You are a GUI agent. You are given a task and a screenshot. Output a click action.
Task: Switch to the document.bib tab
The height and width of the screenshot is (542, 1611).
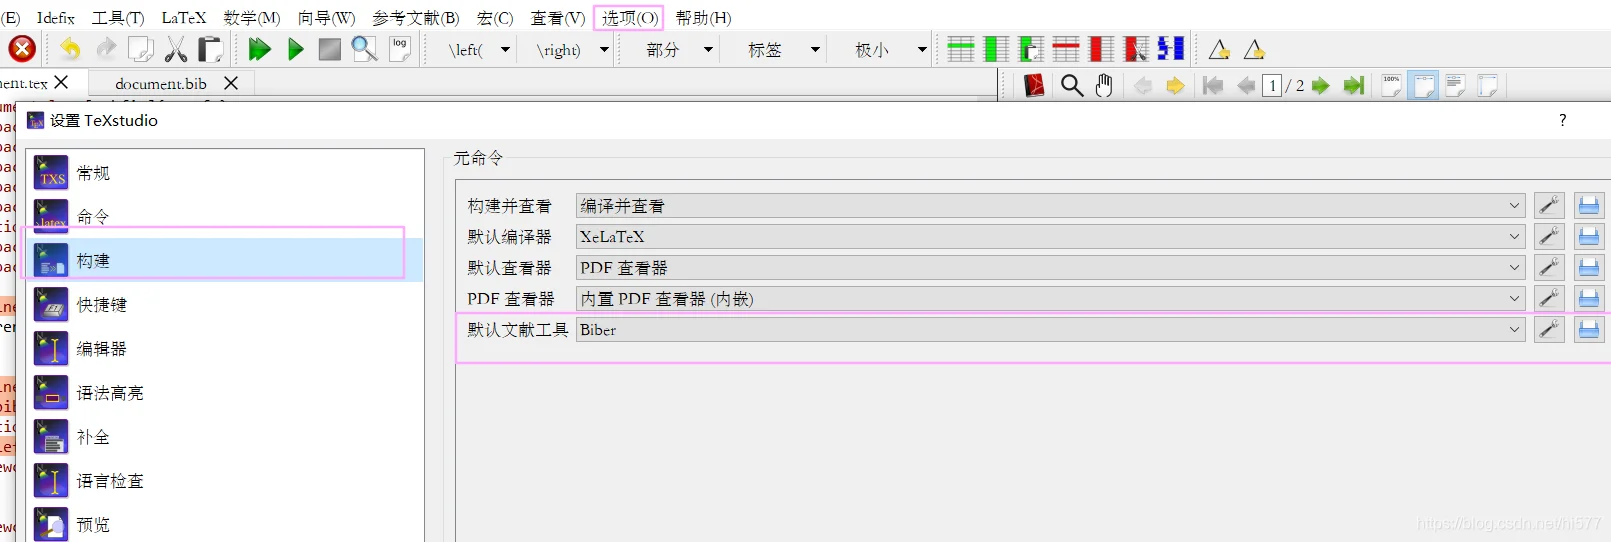click(161, 84)
